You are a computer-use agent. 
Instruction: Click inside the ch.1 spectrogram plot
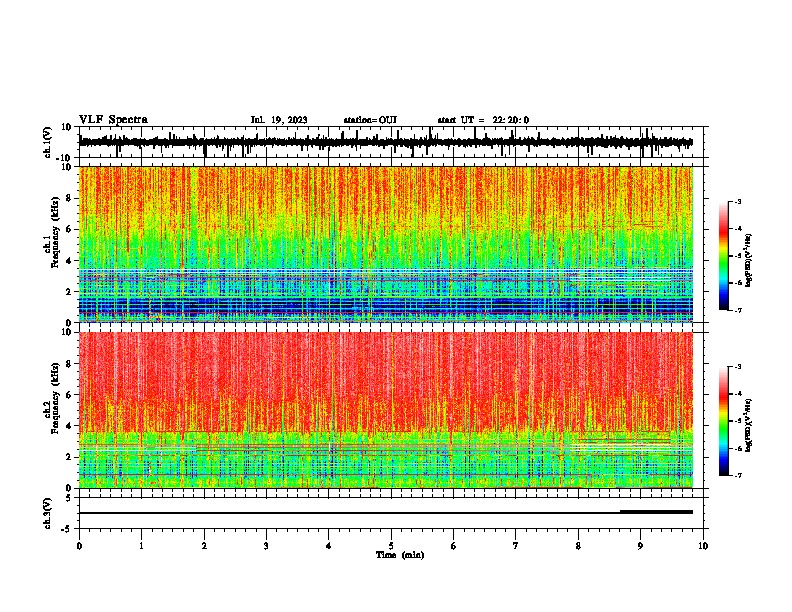386,244
